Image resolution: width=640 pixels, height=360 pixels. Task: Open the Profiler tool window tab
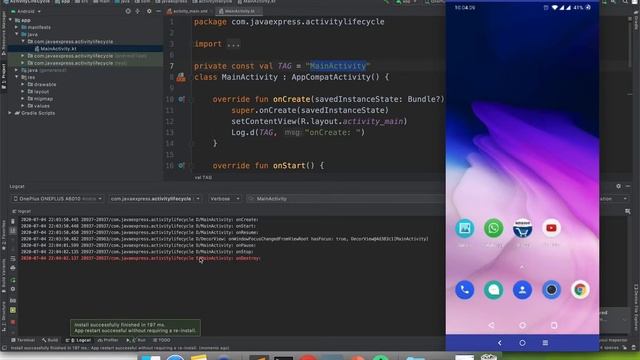point(108,340)
